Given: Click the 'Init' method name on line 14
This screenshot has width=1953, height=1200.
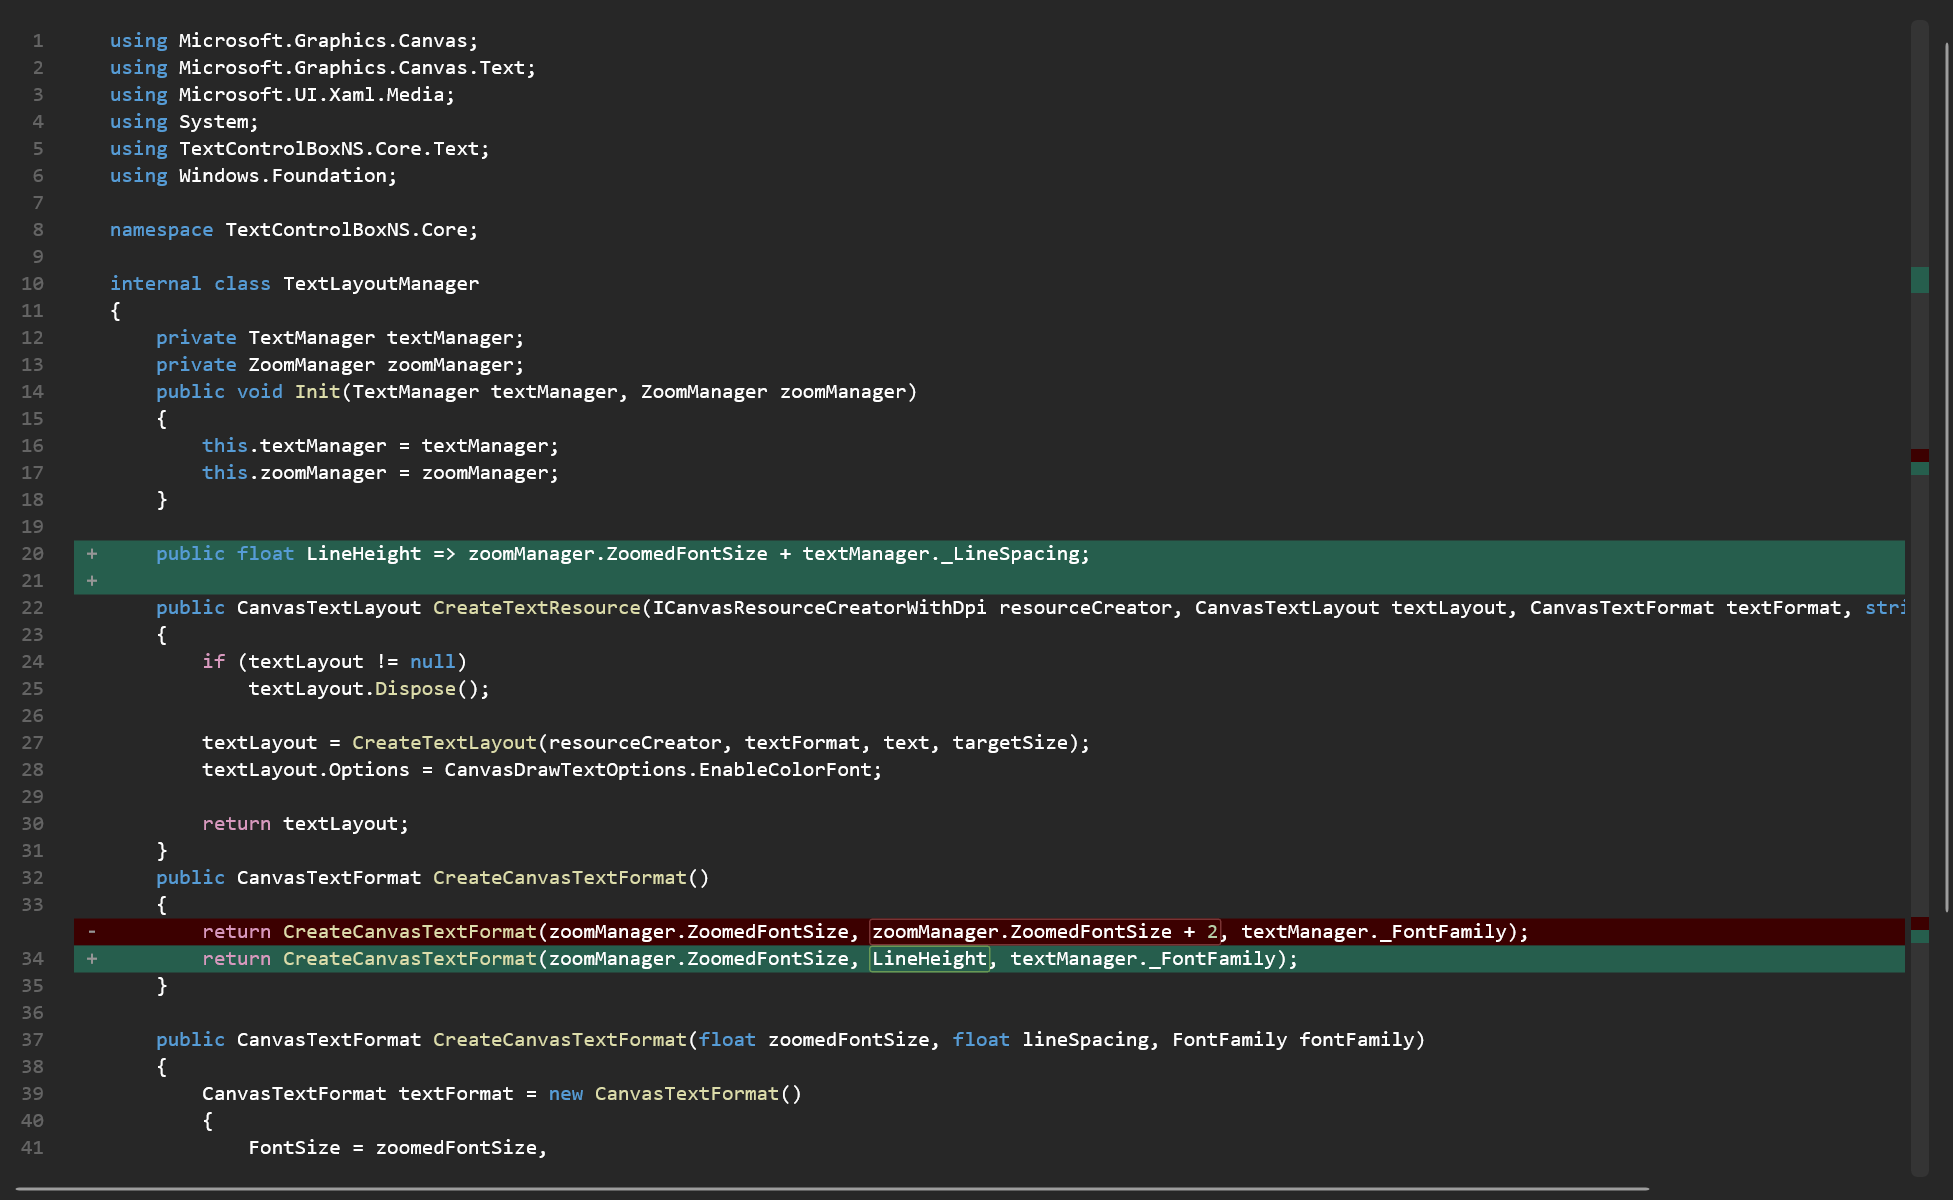Looking at the screenshot, I should click(x=317, y=392).
